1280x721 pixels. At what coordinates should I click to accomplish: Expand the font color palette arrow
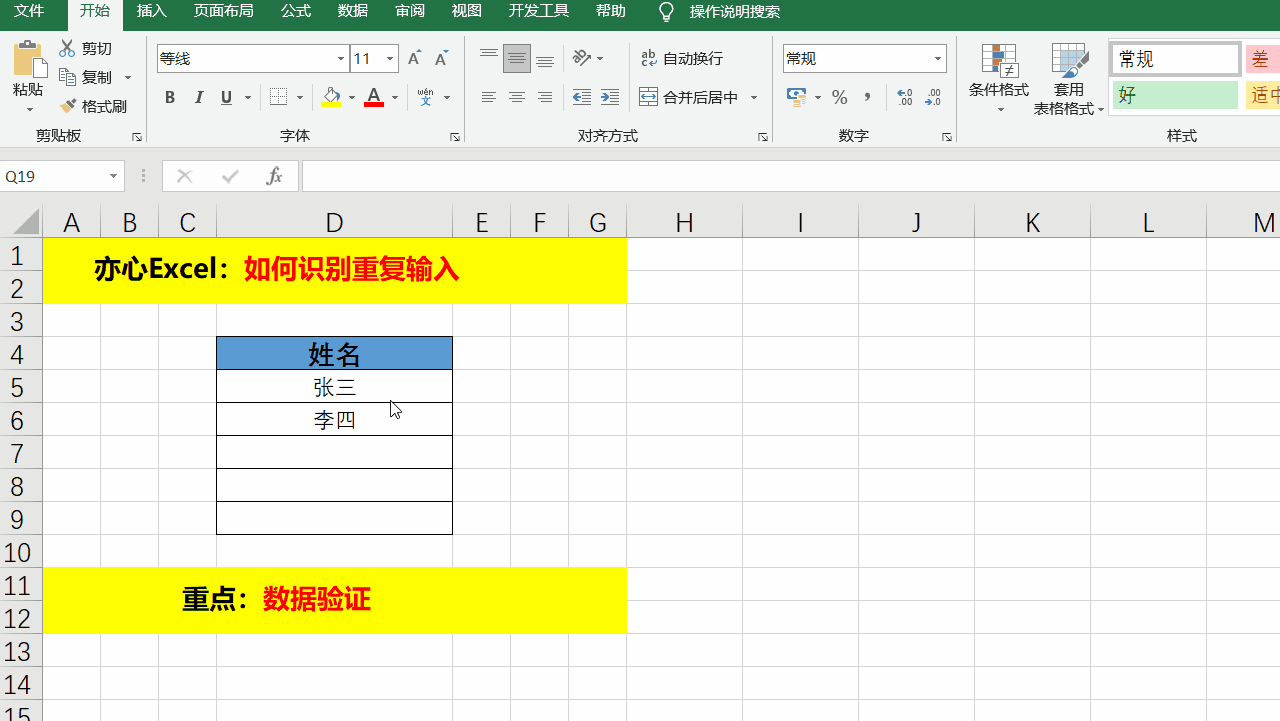[394, 97]
